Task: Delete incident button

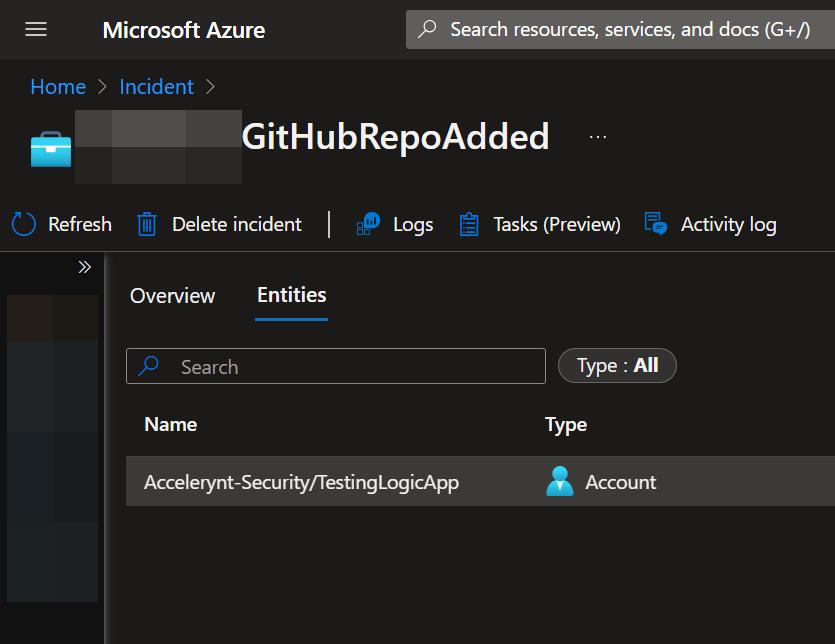Action: coord(219,224)
